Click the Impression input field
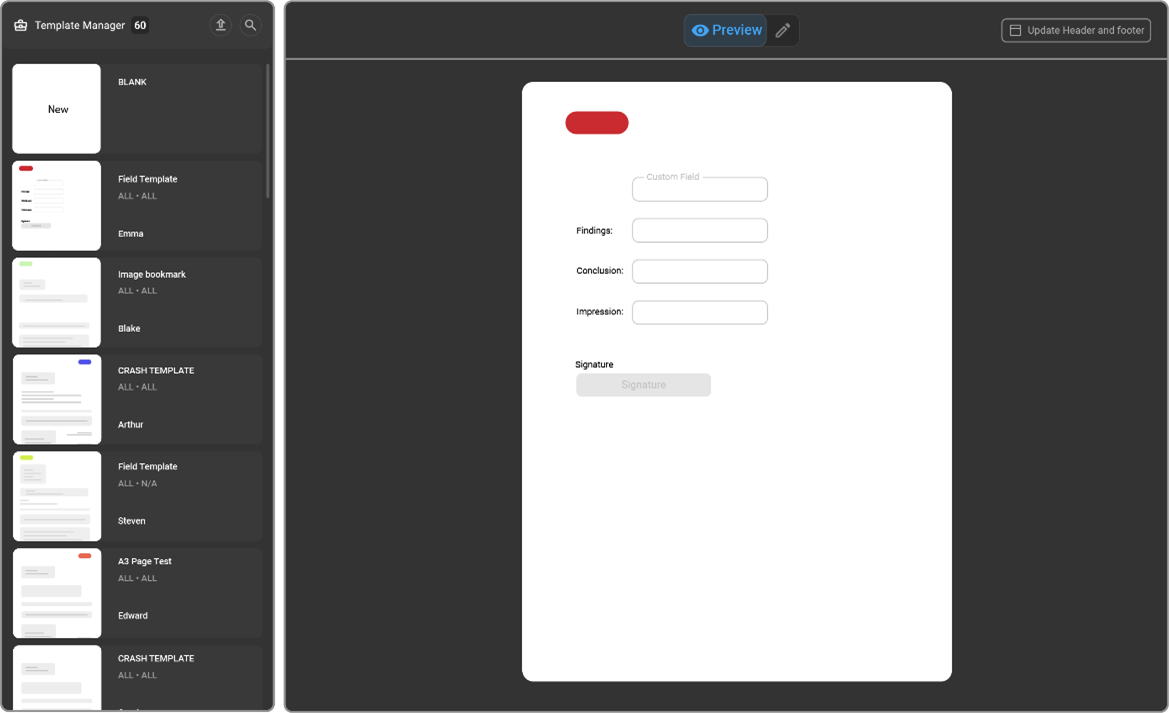 point(699,311)
